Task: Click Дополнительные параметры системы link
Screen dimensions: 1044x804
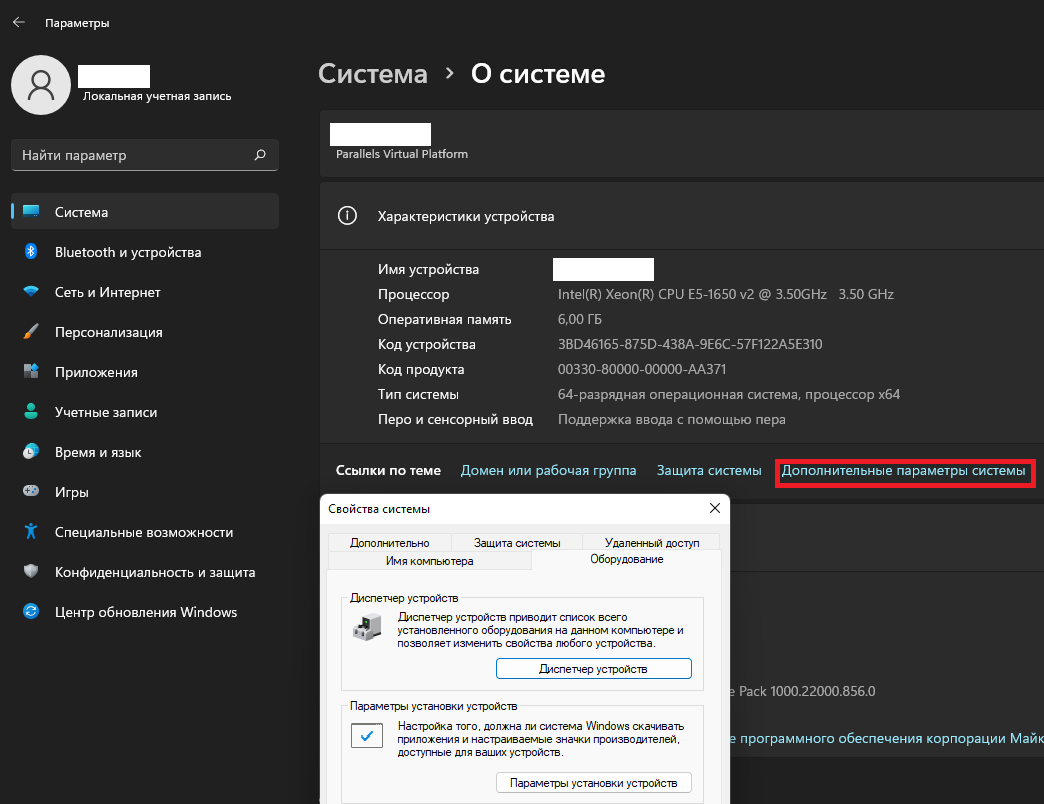Action: tap(903, 470)
